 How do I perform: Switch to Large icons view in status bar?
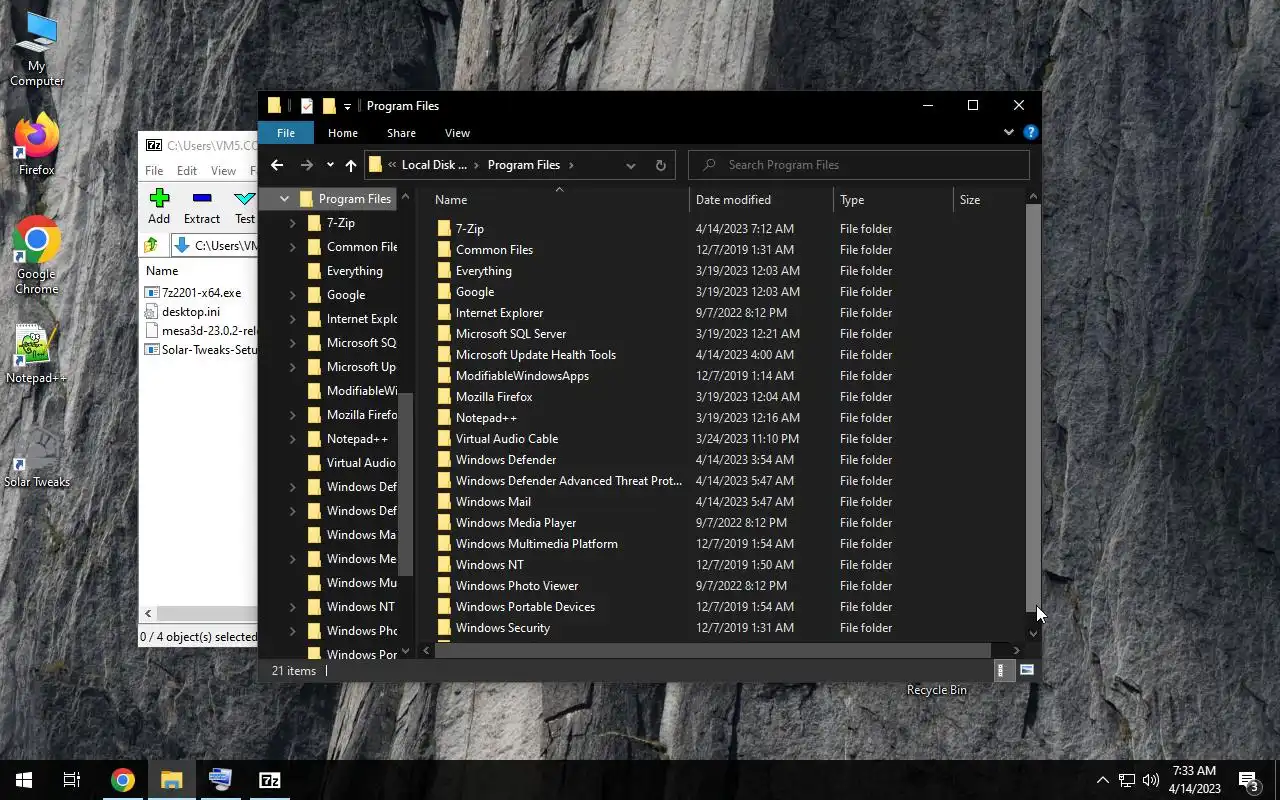click(x=1026, y=671)
